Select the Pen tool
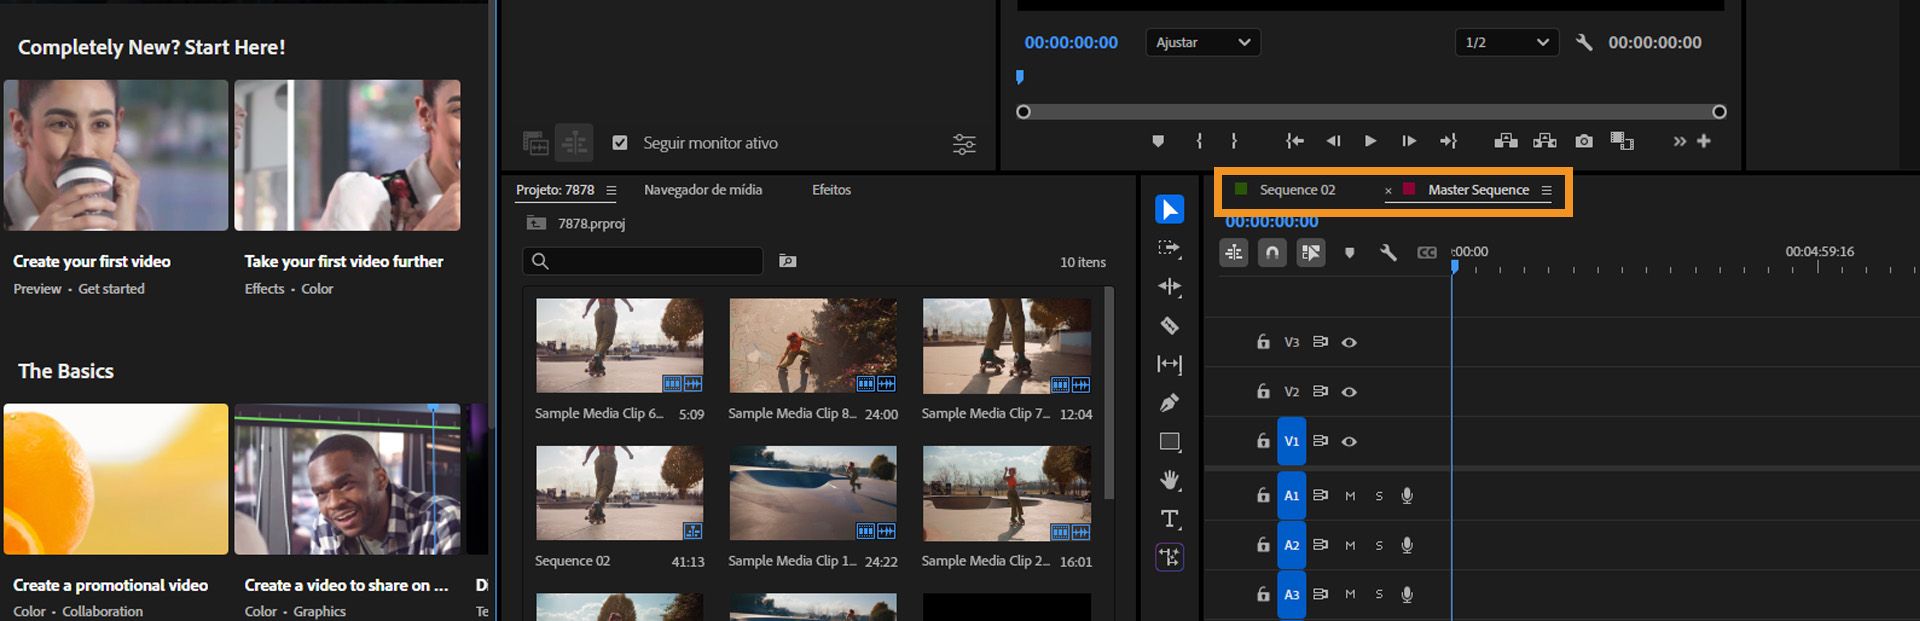This screenshot has height=621, width=1920. click(x=1169, y=402)
